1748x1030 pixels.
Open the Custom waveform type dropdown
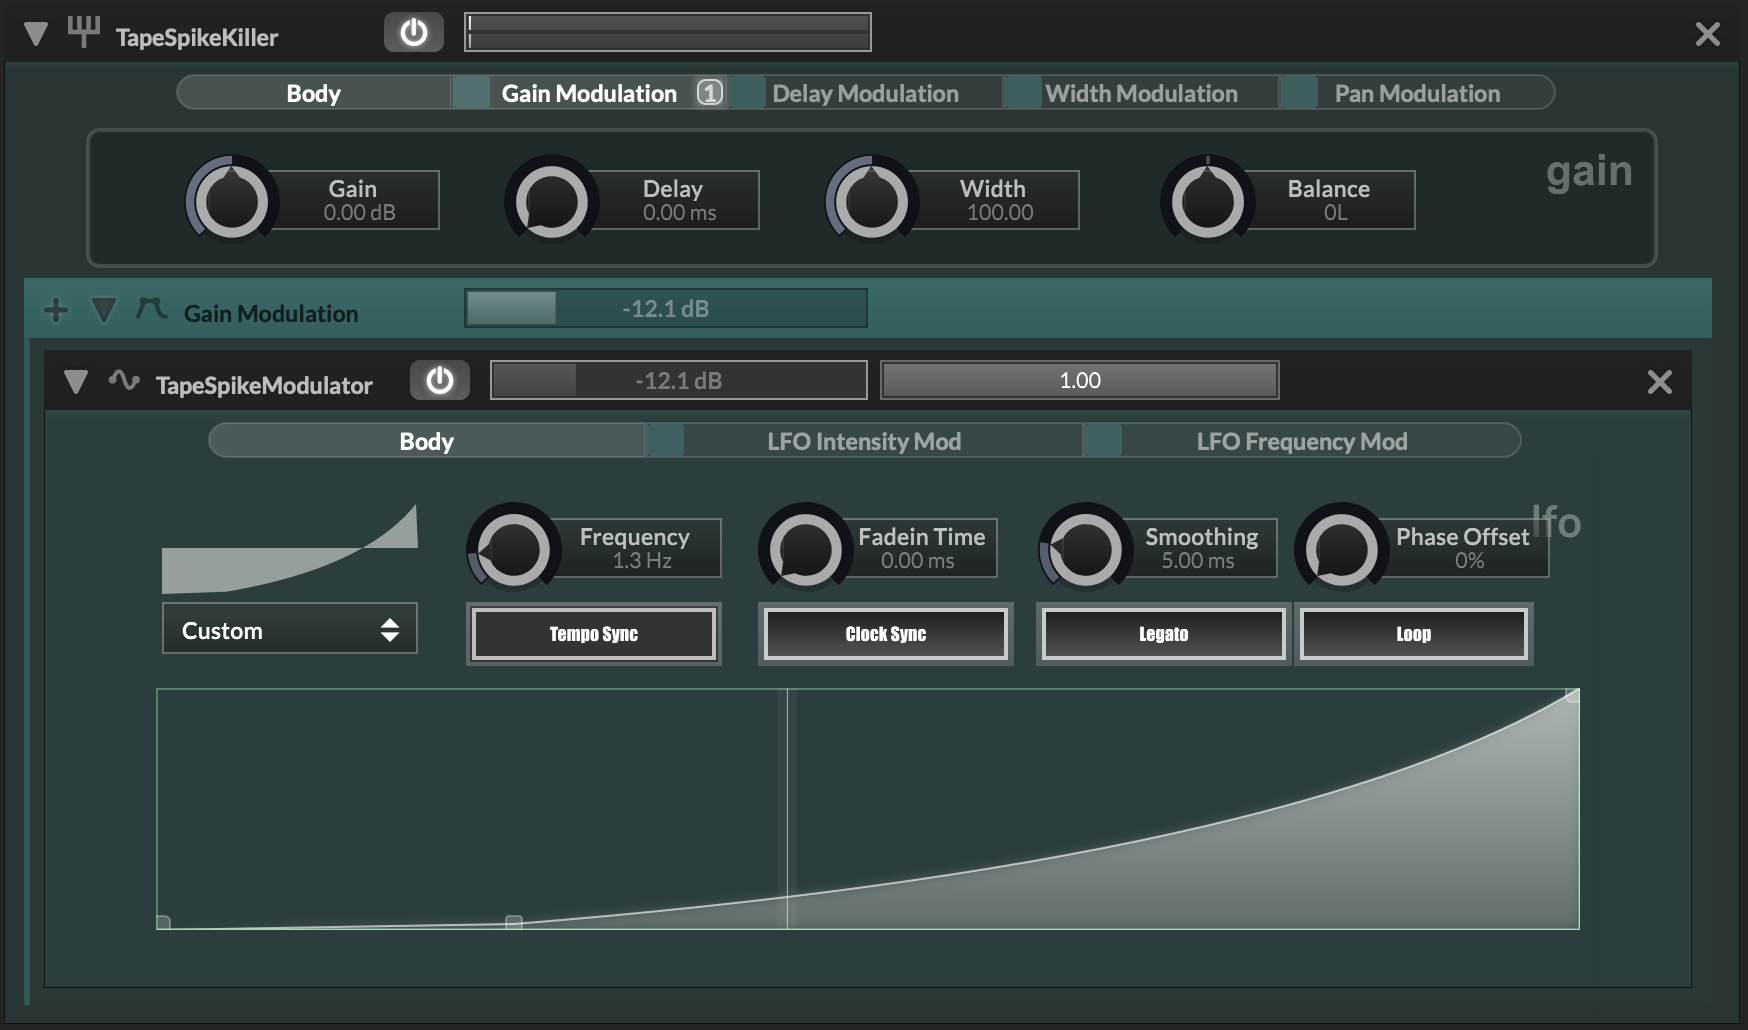[x=290, y=629]
